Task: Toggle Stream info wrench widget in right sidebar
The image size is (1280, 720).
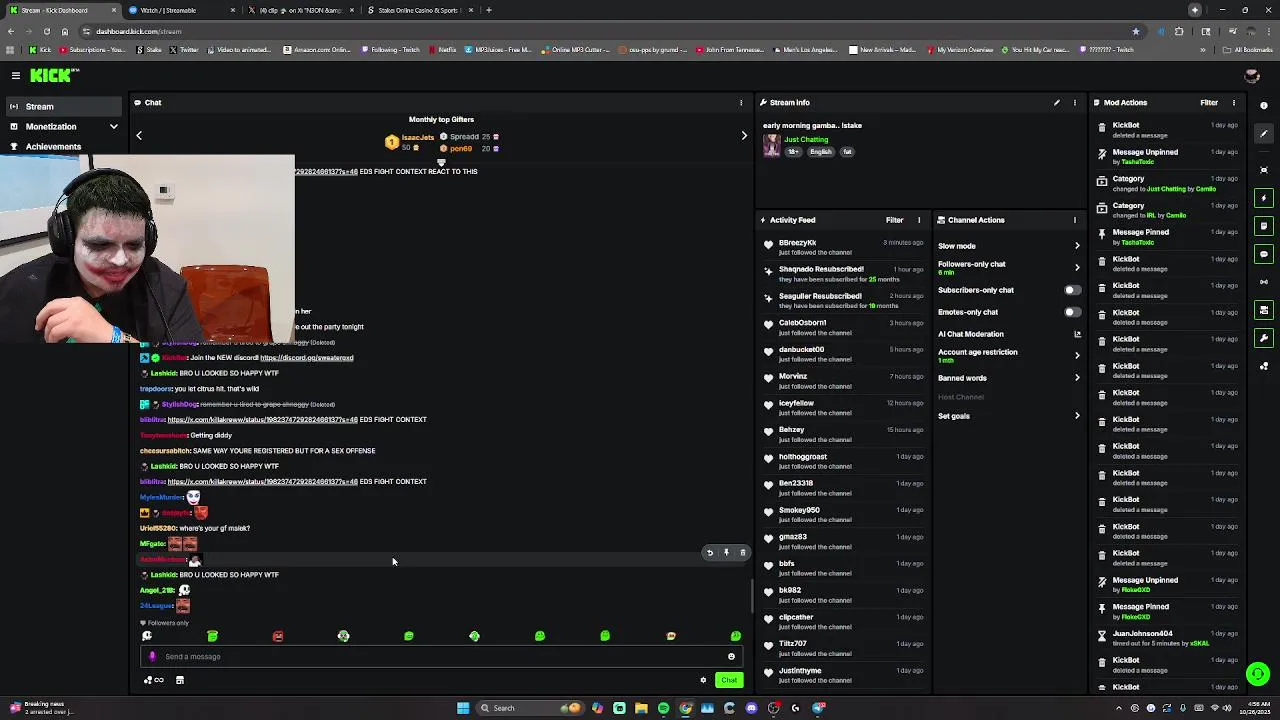Action: point(1264,338)
